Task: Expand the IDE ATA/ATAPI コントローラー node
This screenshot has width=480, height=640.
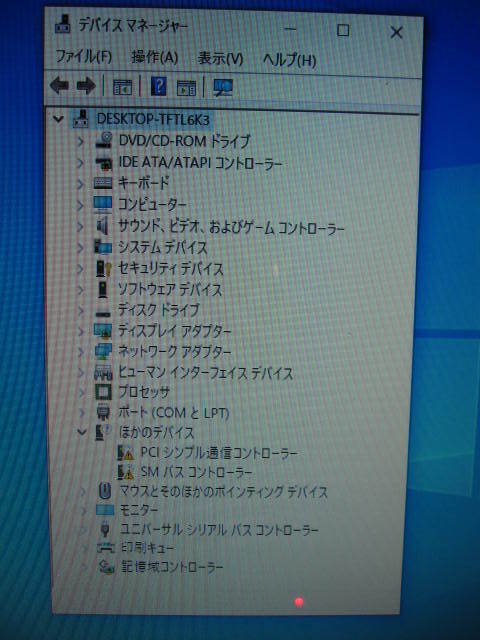Action: pyautogui.click(x=81, y=163)
